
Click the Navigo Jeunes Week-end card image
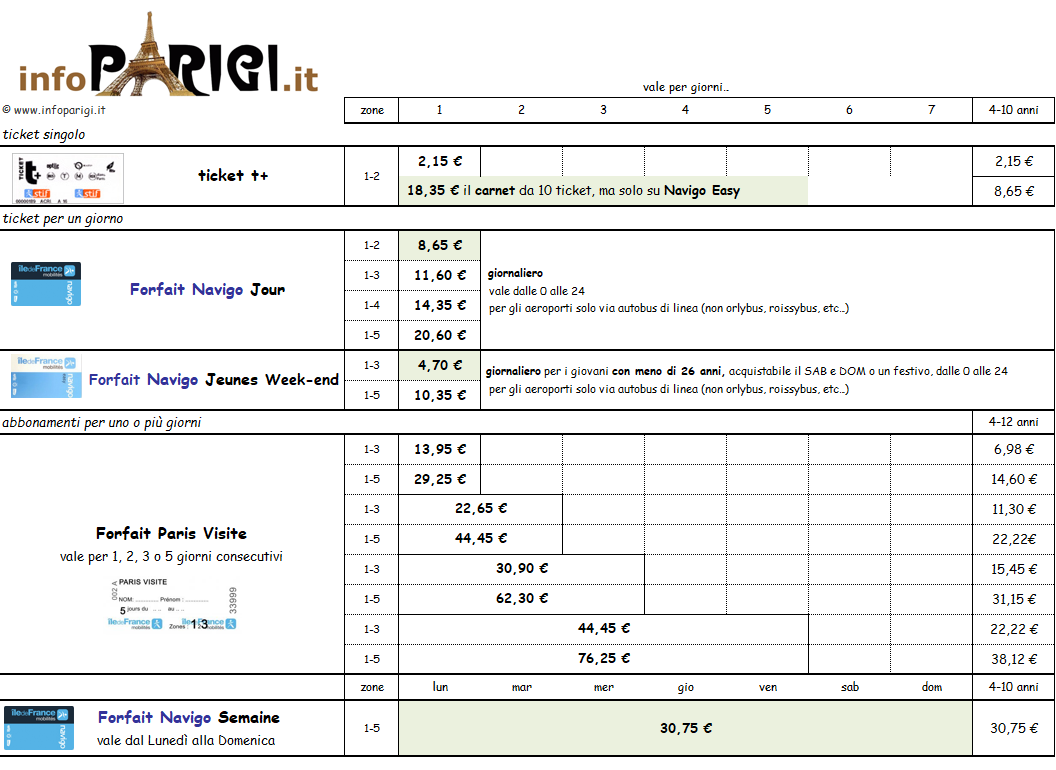(x=46, y=377)
